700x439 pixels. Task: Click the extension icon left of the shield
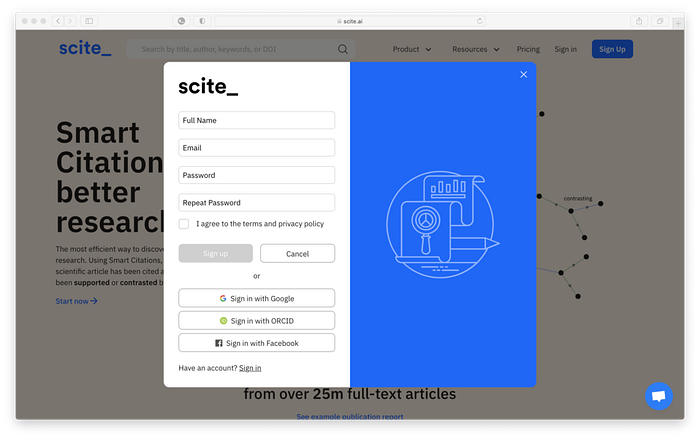[x=181, y=21]
